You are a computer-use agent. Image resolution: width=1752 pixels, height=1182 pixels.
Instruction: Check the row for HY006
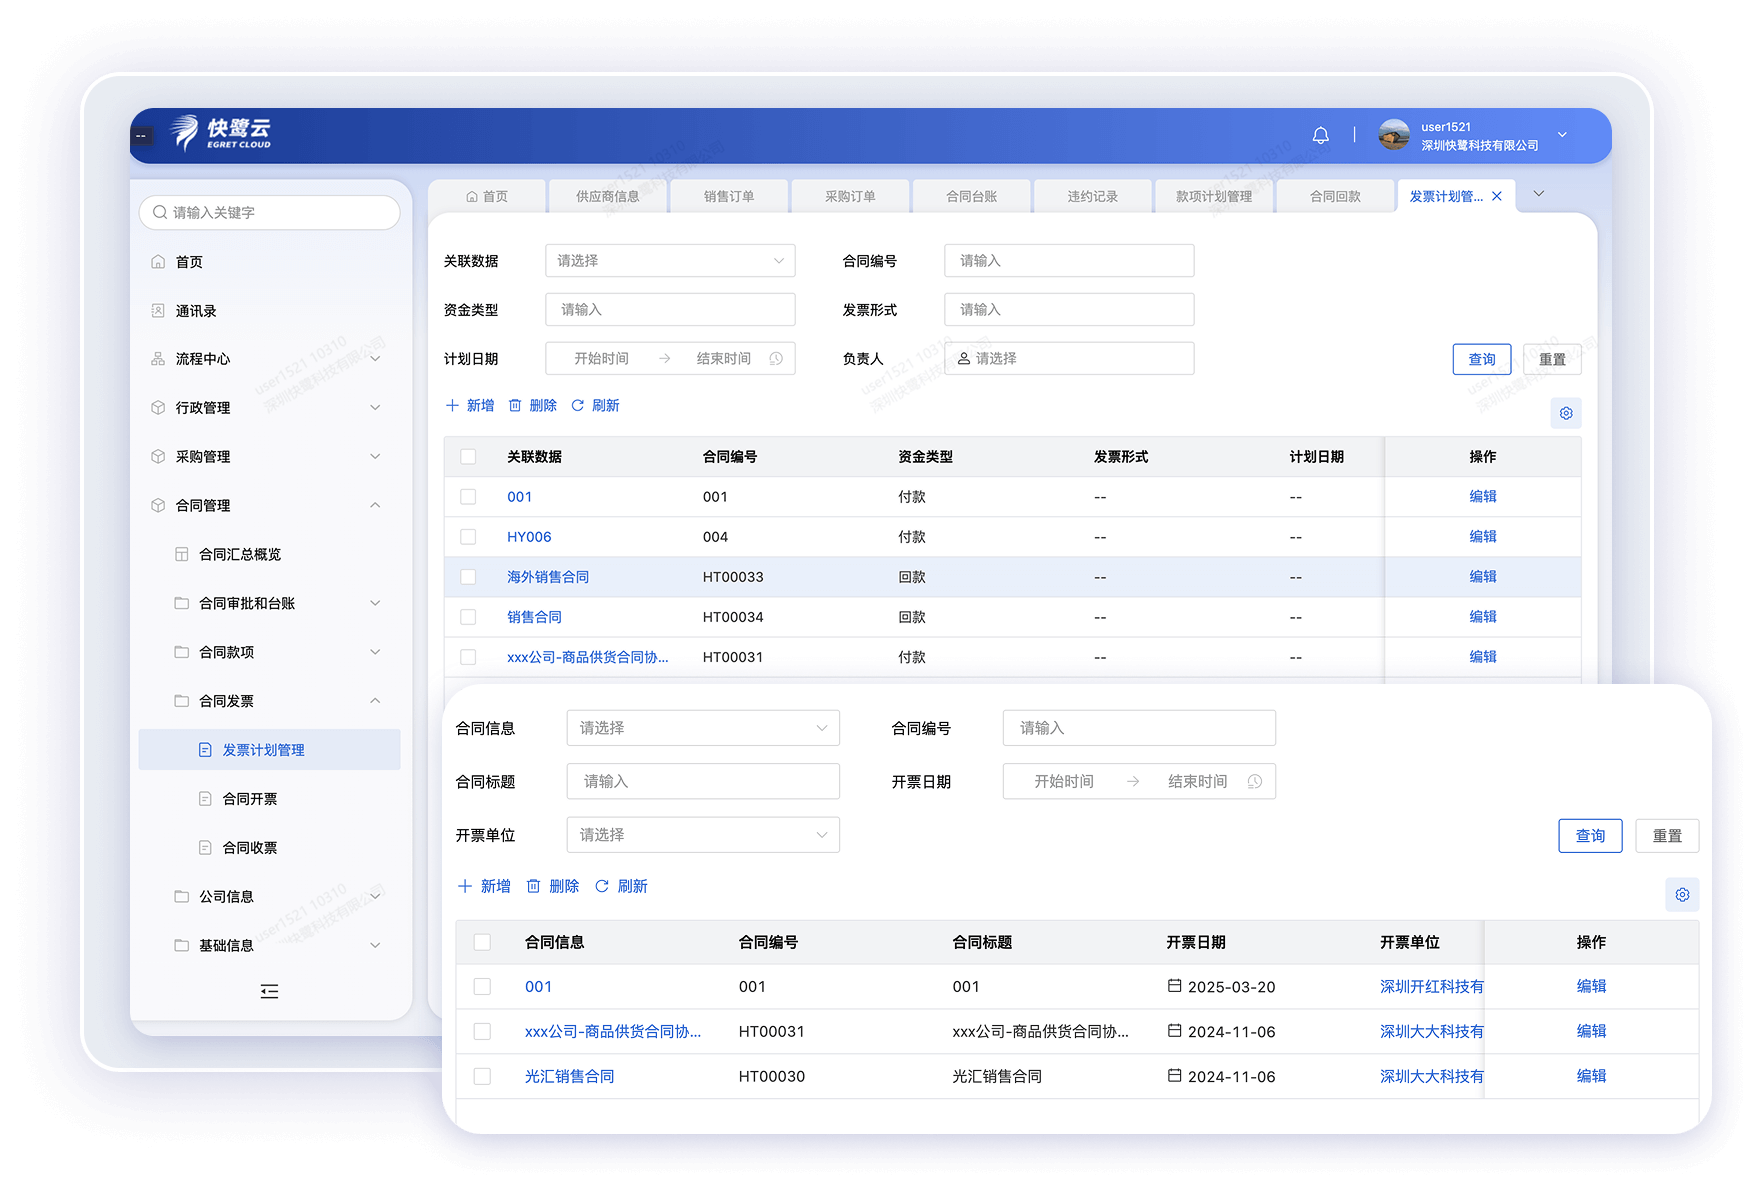click(468, 537)
